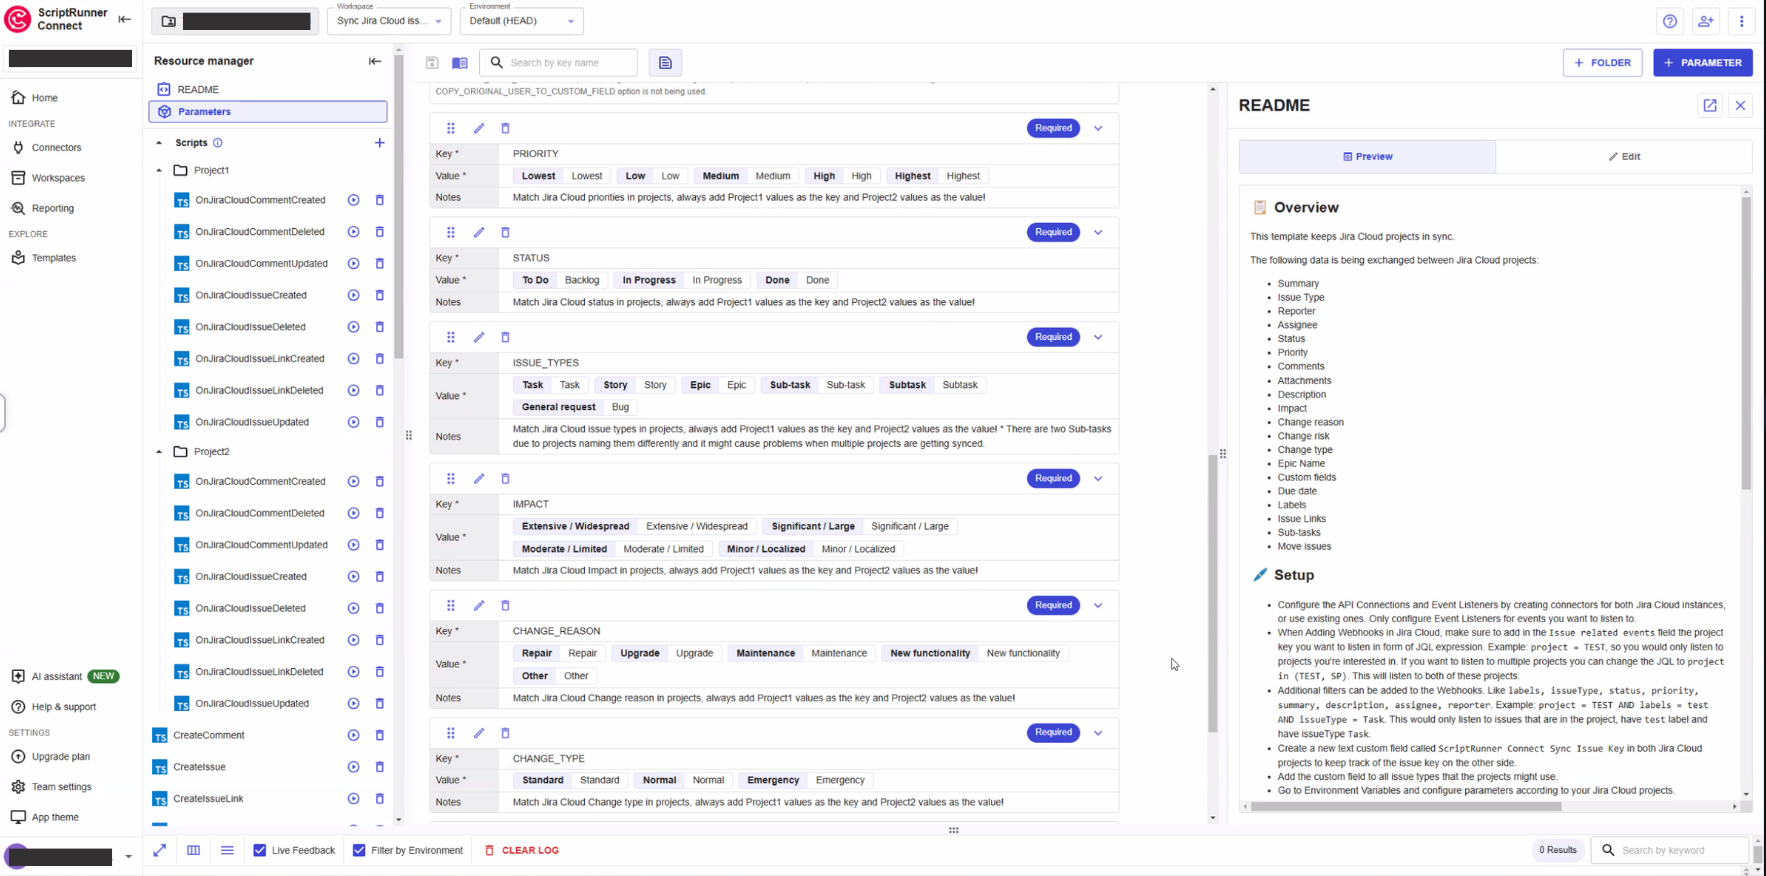Go to Home in sidebar
The height and width of the screenshot is (876, 1766).
[x=44, y=98]
